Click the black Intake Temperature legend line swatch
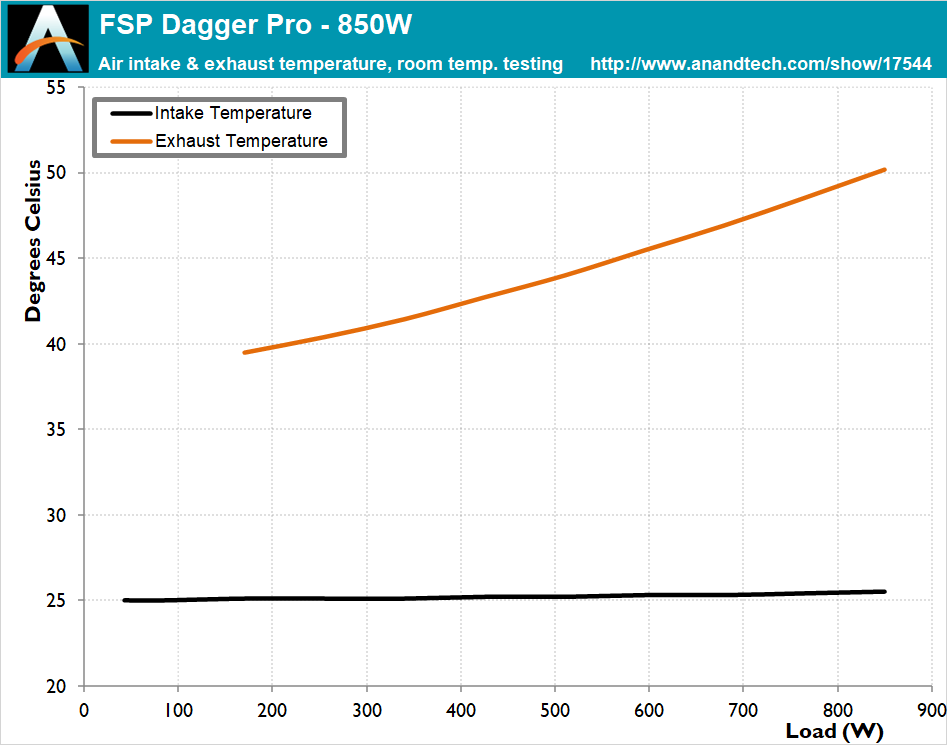This screenshot has height=745, width=947. tap(128, 113)
